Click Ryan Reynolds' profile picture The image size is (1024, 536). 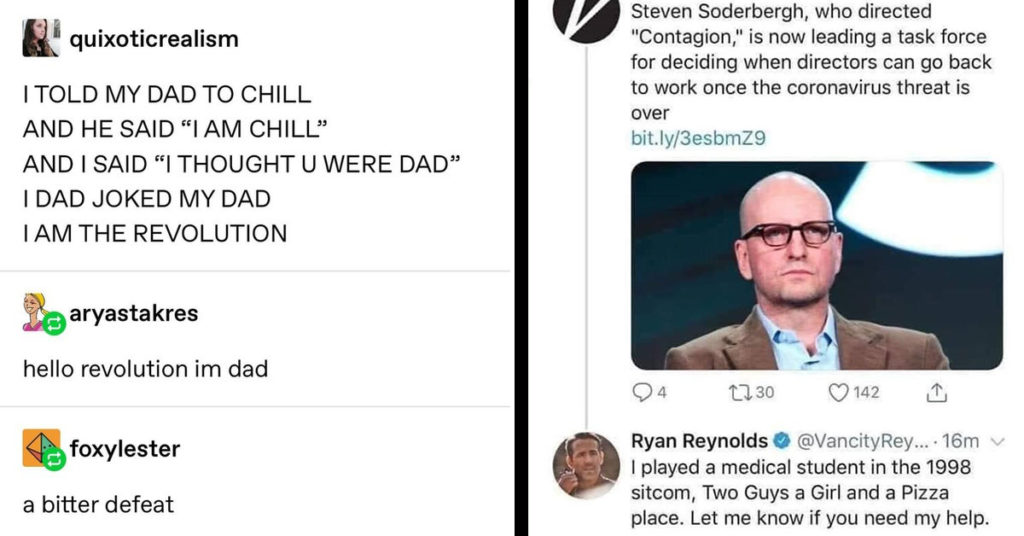(x=586, y=465)
